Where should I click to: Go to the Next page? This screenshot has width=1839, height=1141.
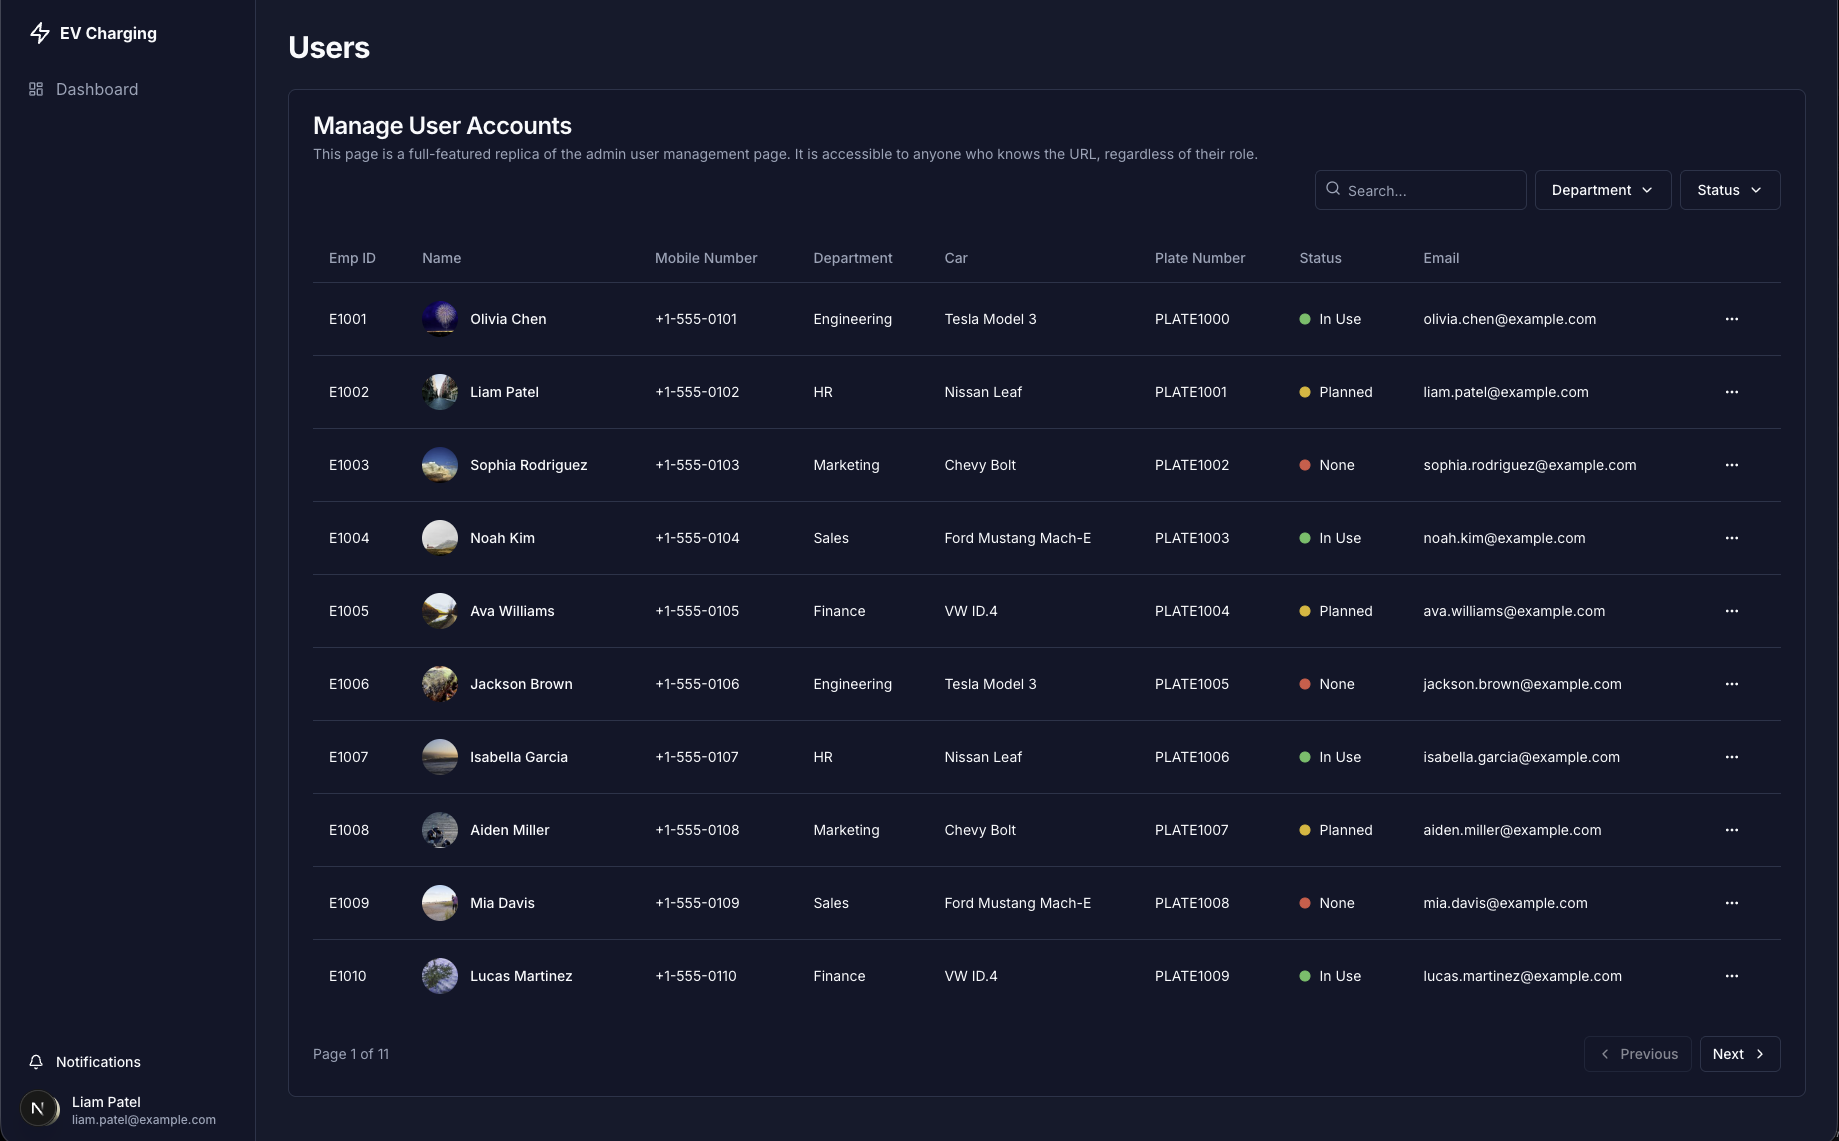(1739, 1054)
